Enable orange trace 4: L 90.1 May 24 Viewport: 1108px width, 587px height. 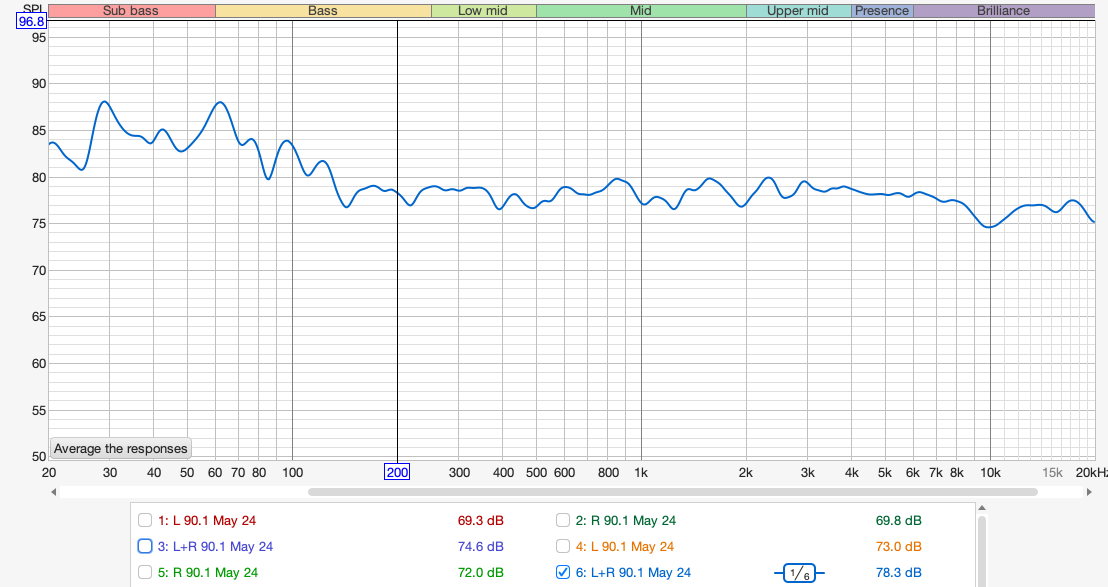pos(562,546)
